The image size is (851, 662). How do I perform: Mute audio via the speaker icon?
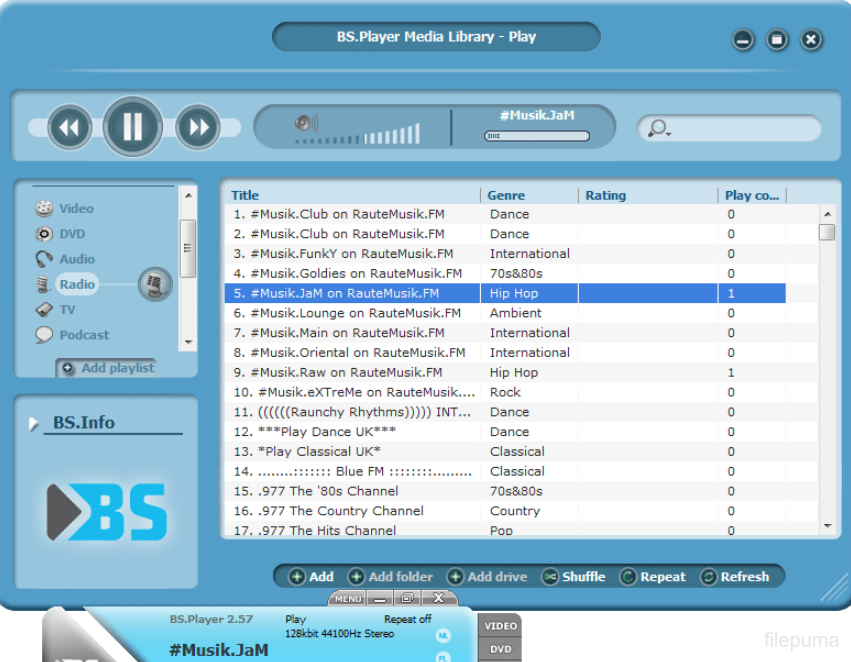pos(305,124)
